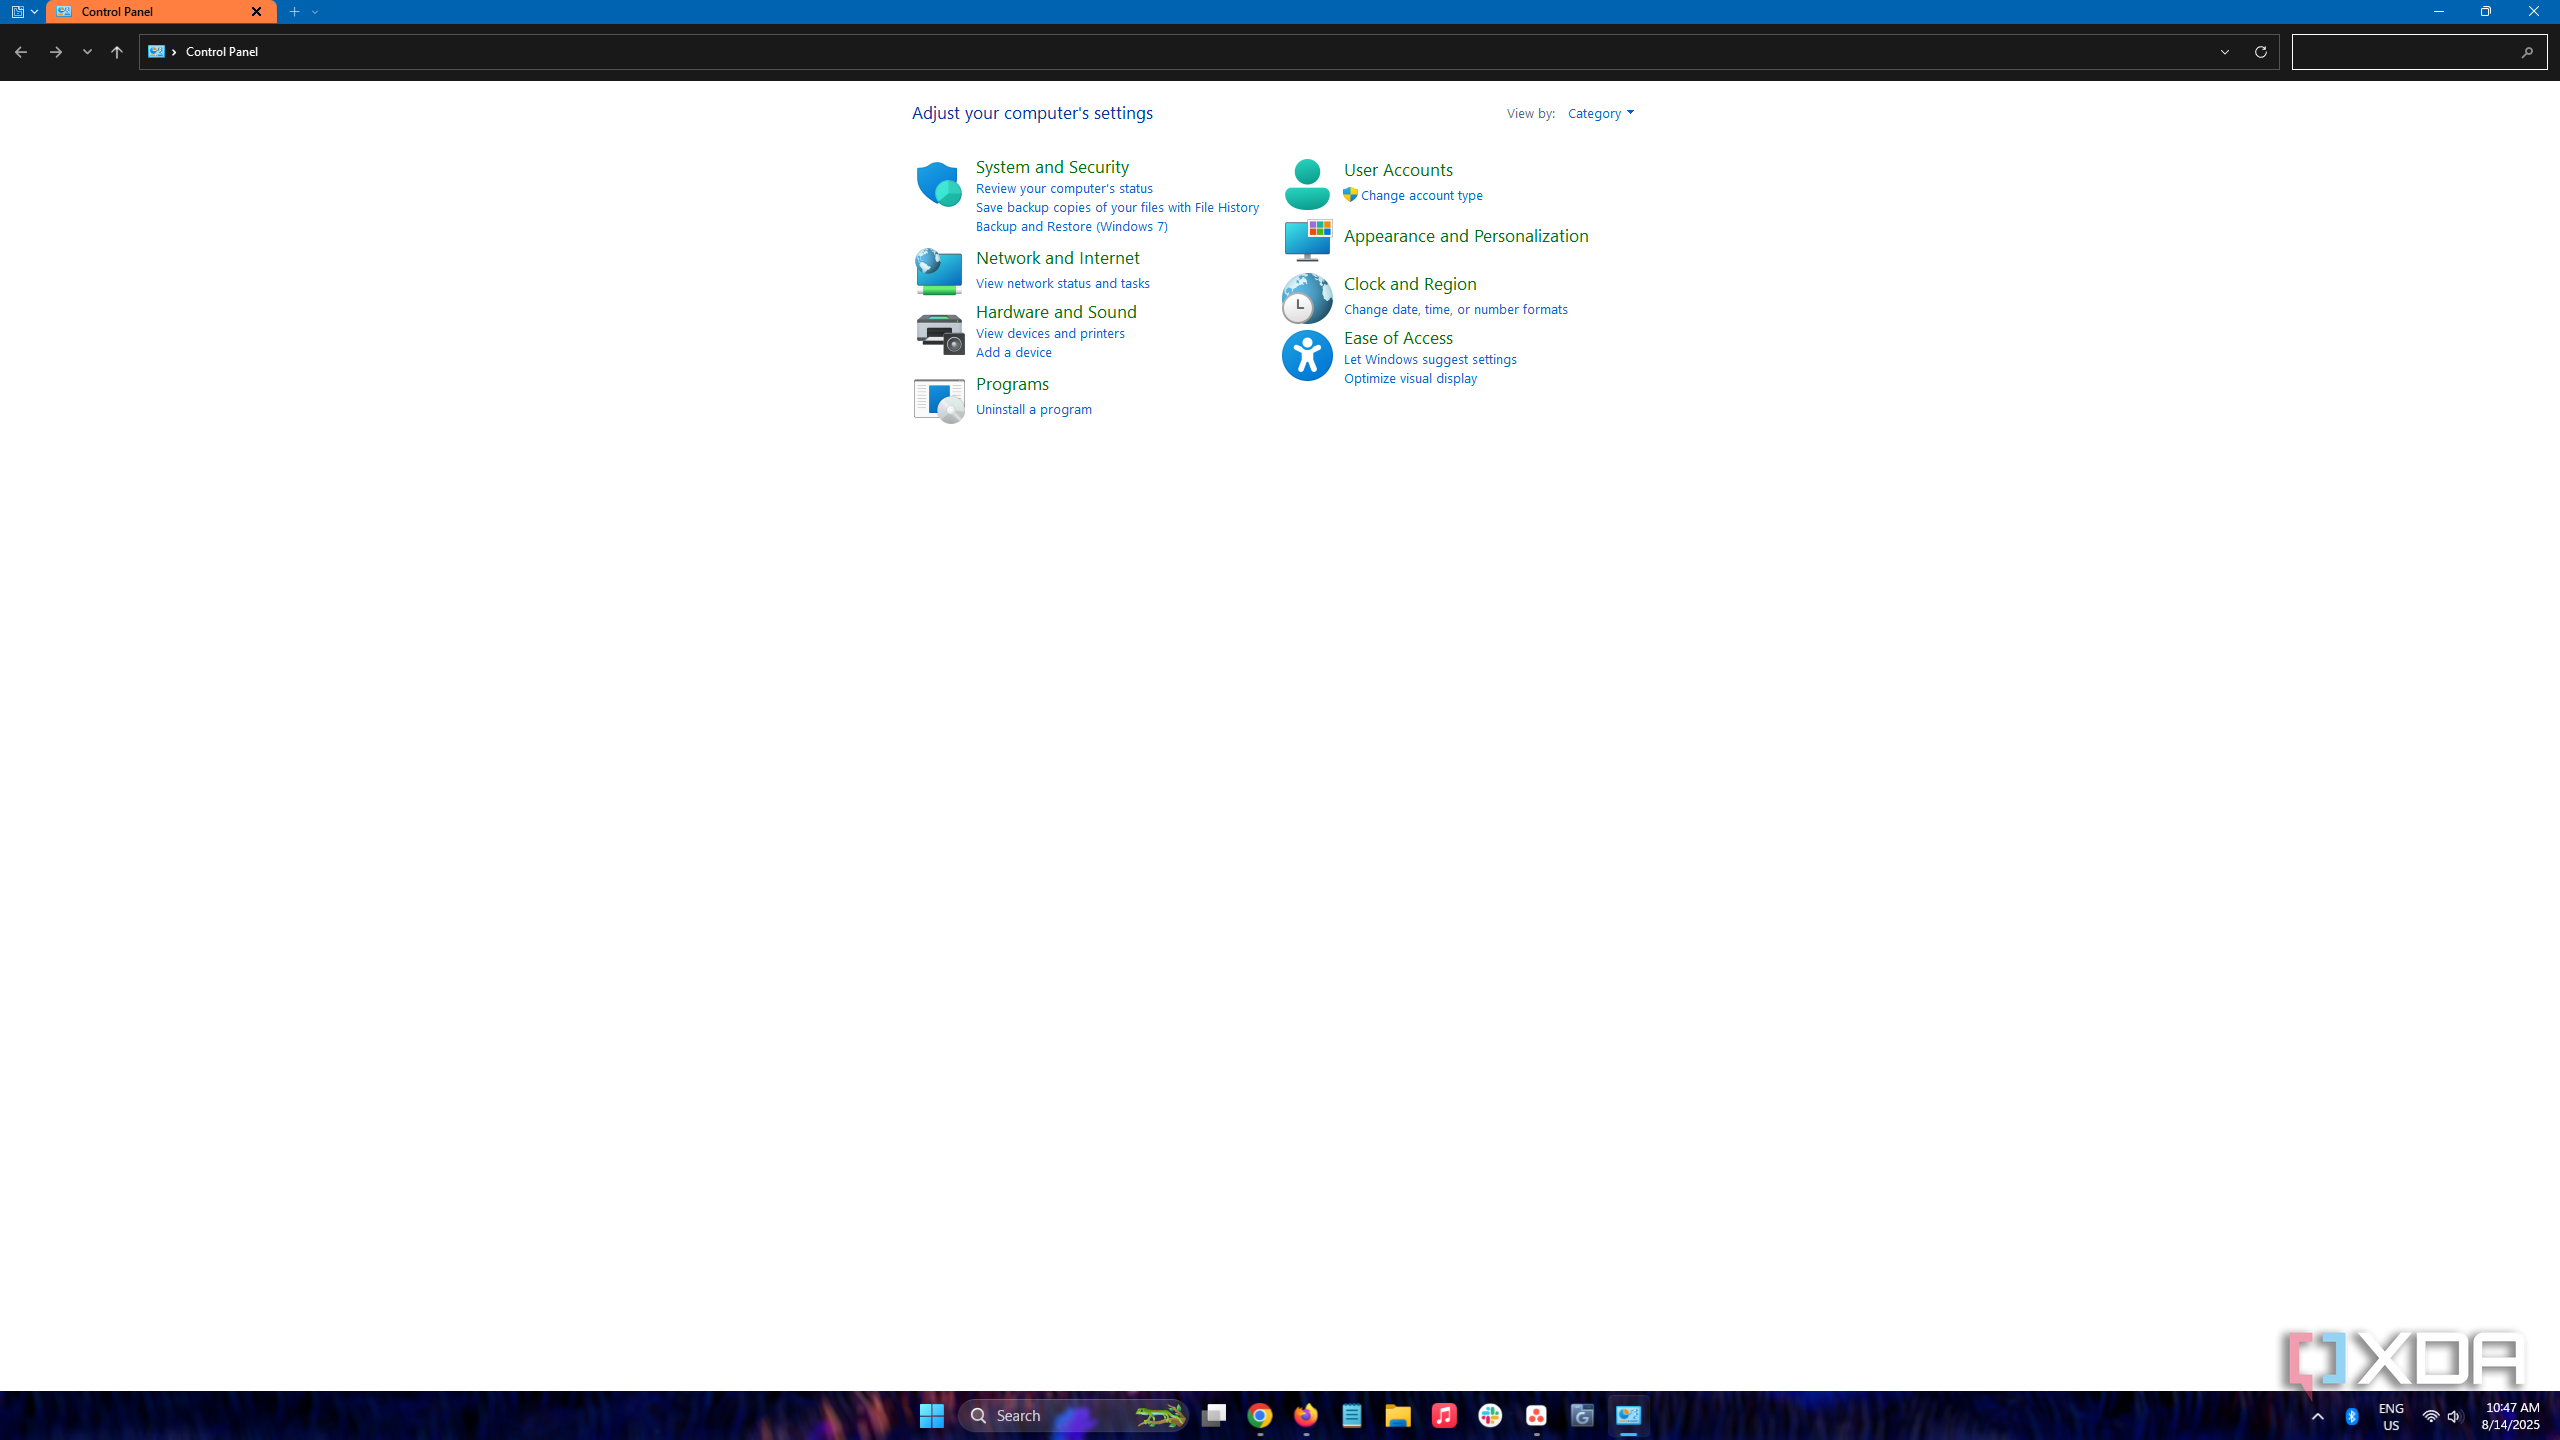Open the User Accounts person icon
This screenshot has width=2560, height=1440.
pos(1307,184)
